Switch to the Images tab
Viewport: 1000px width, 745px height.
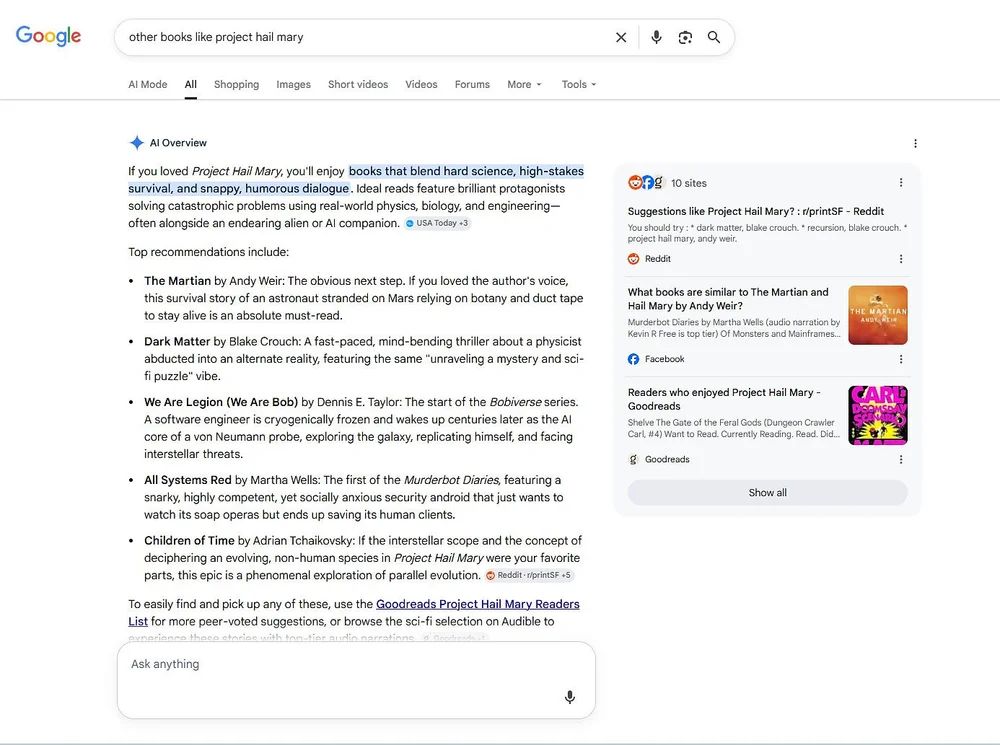click(x=293, y=84)
